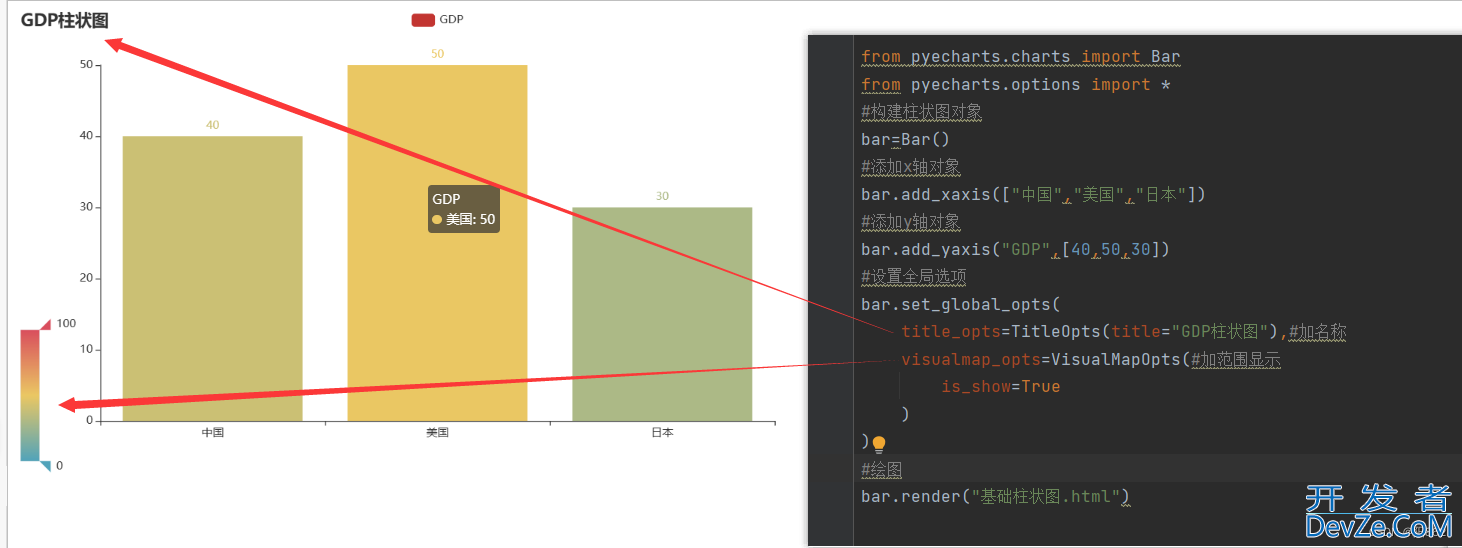Click the 中国 bar with value 40
Viewport: 1462px width, 548px height.
coord(212,278)
